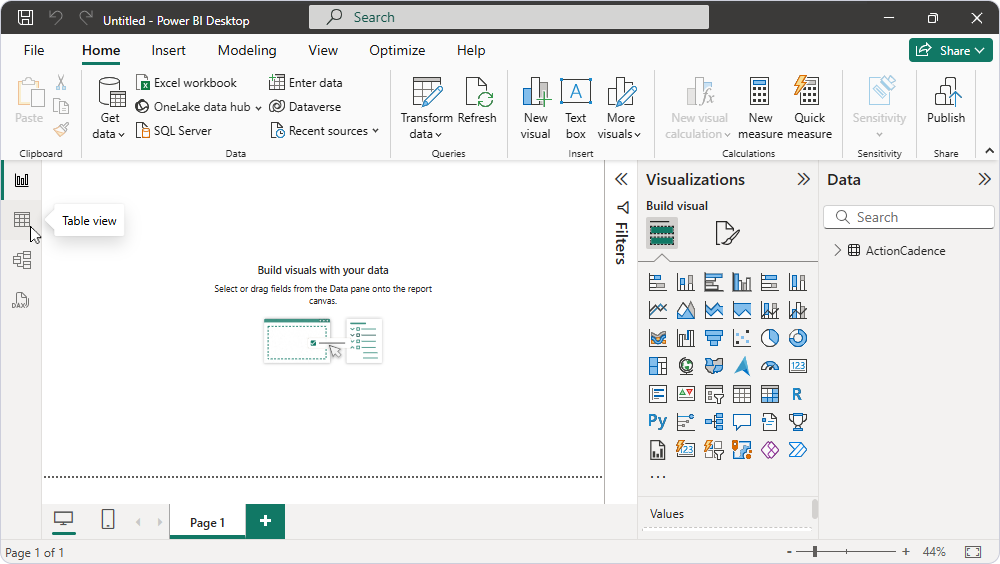Expand the ActionCadence table
The image size is (1000, 564).
click(x=837, y=251)
